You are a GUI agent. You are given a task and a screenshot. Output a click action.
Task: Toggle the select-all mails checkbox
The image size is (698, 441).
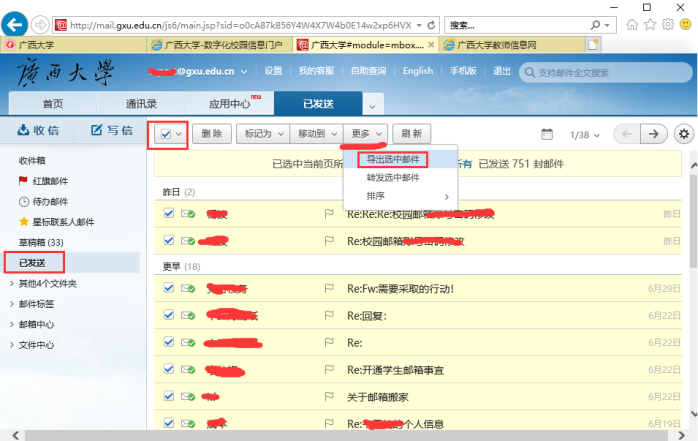click(166, 134)
